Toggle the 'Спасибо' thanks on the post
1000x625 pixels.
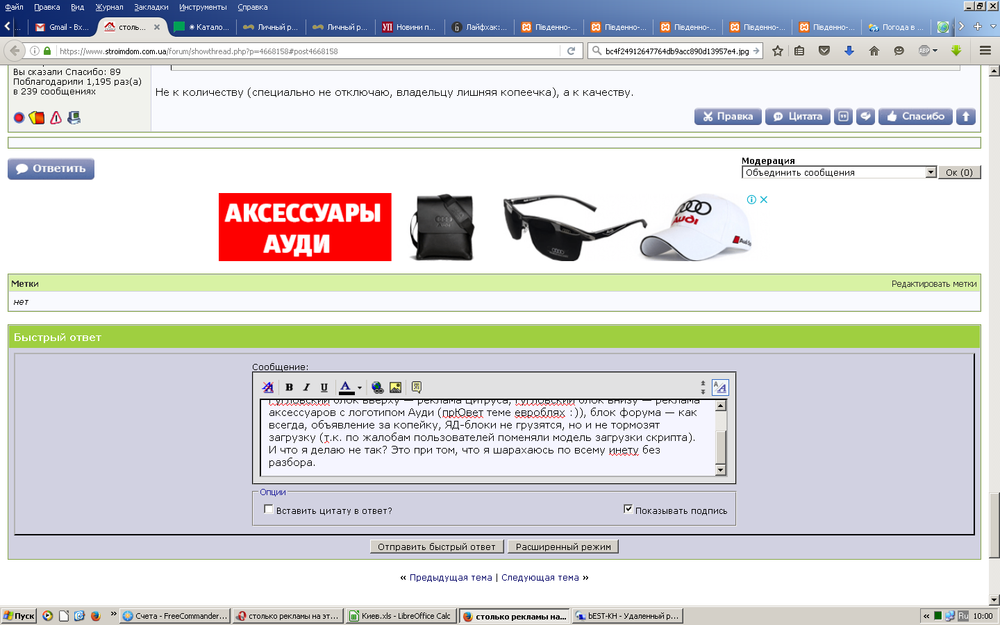click(x=913, y=116)
